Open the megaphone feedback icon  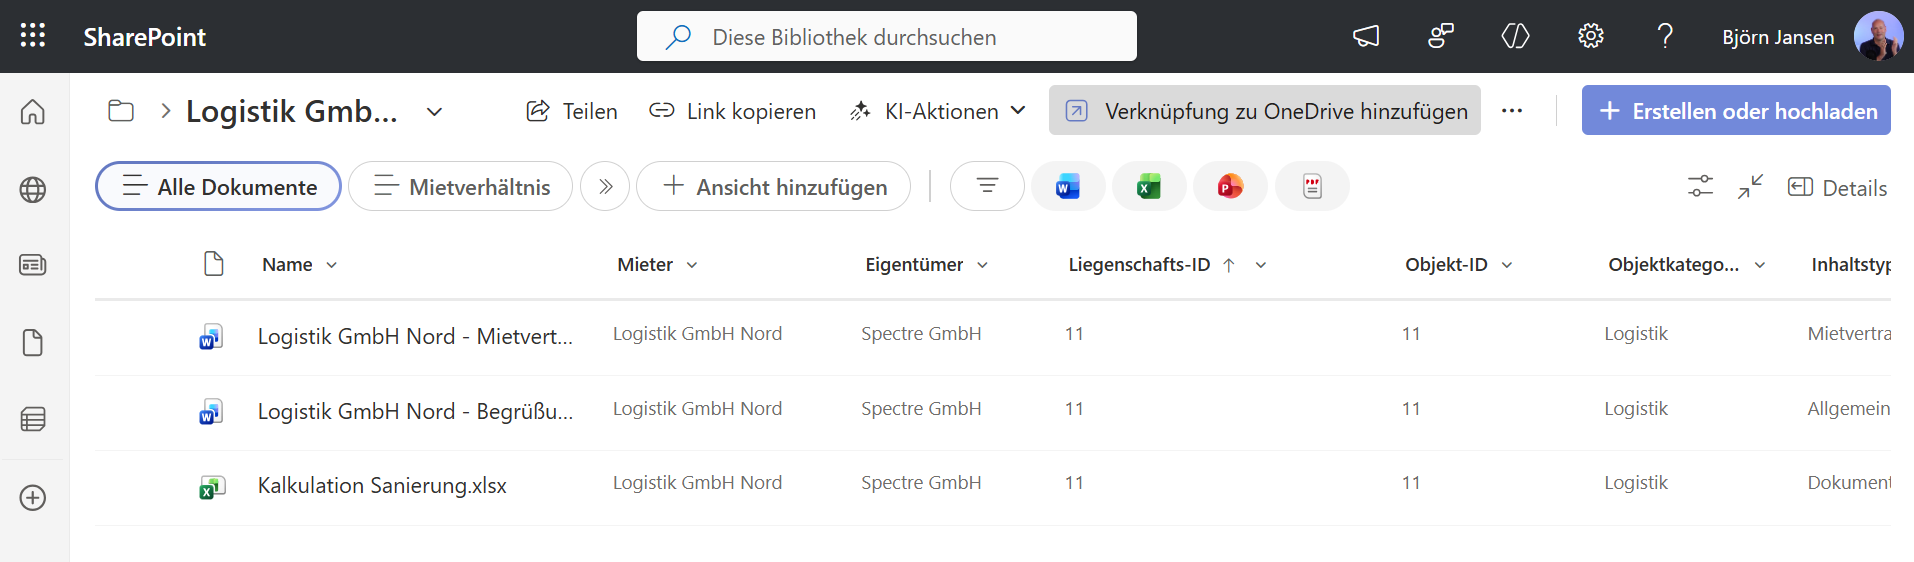[x=1366, y=37]
